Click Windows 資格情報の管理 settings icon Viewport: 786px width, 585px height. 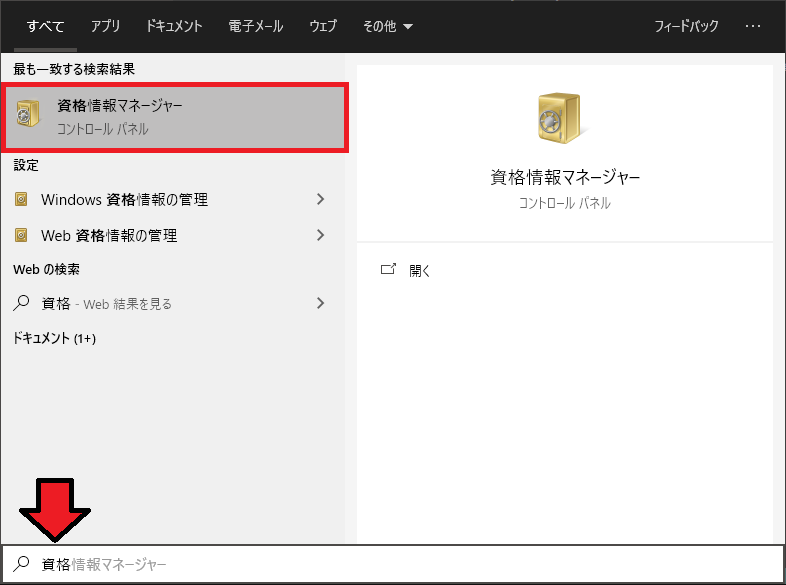(x=21, y=200)
